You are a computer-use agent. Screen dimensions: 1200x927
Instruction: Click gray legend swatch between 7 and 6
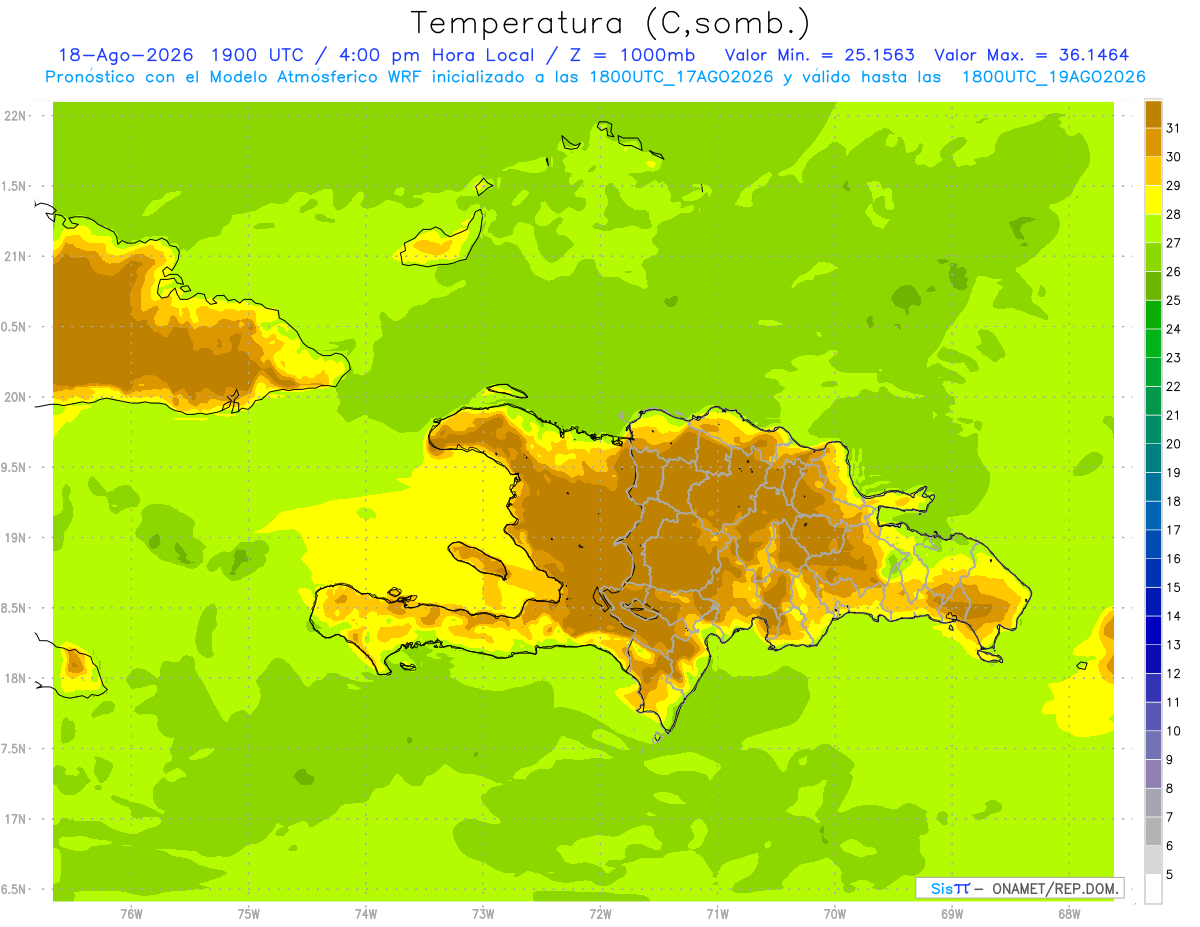click(x=1153, y=831)
